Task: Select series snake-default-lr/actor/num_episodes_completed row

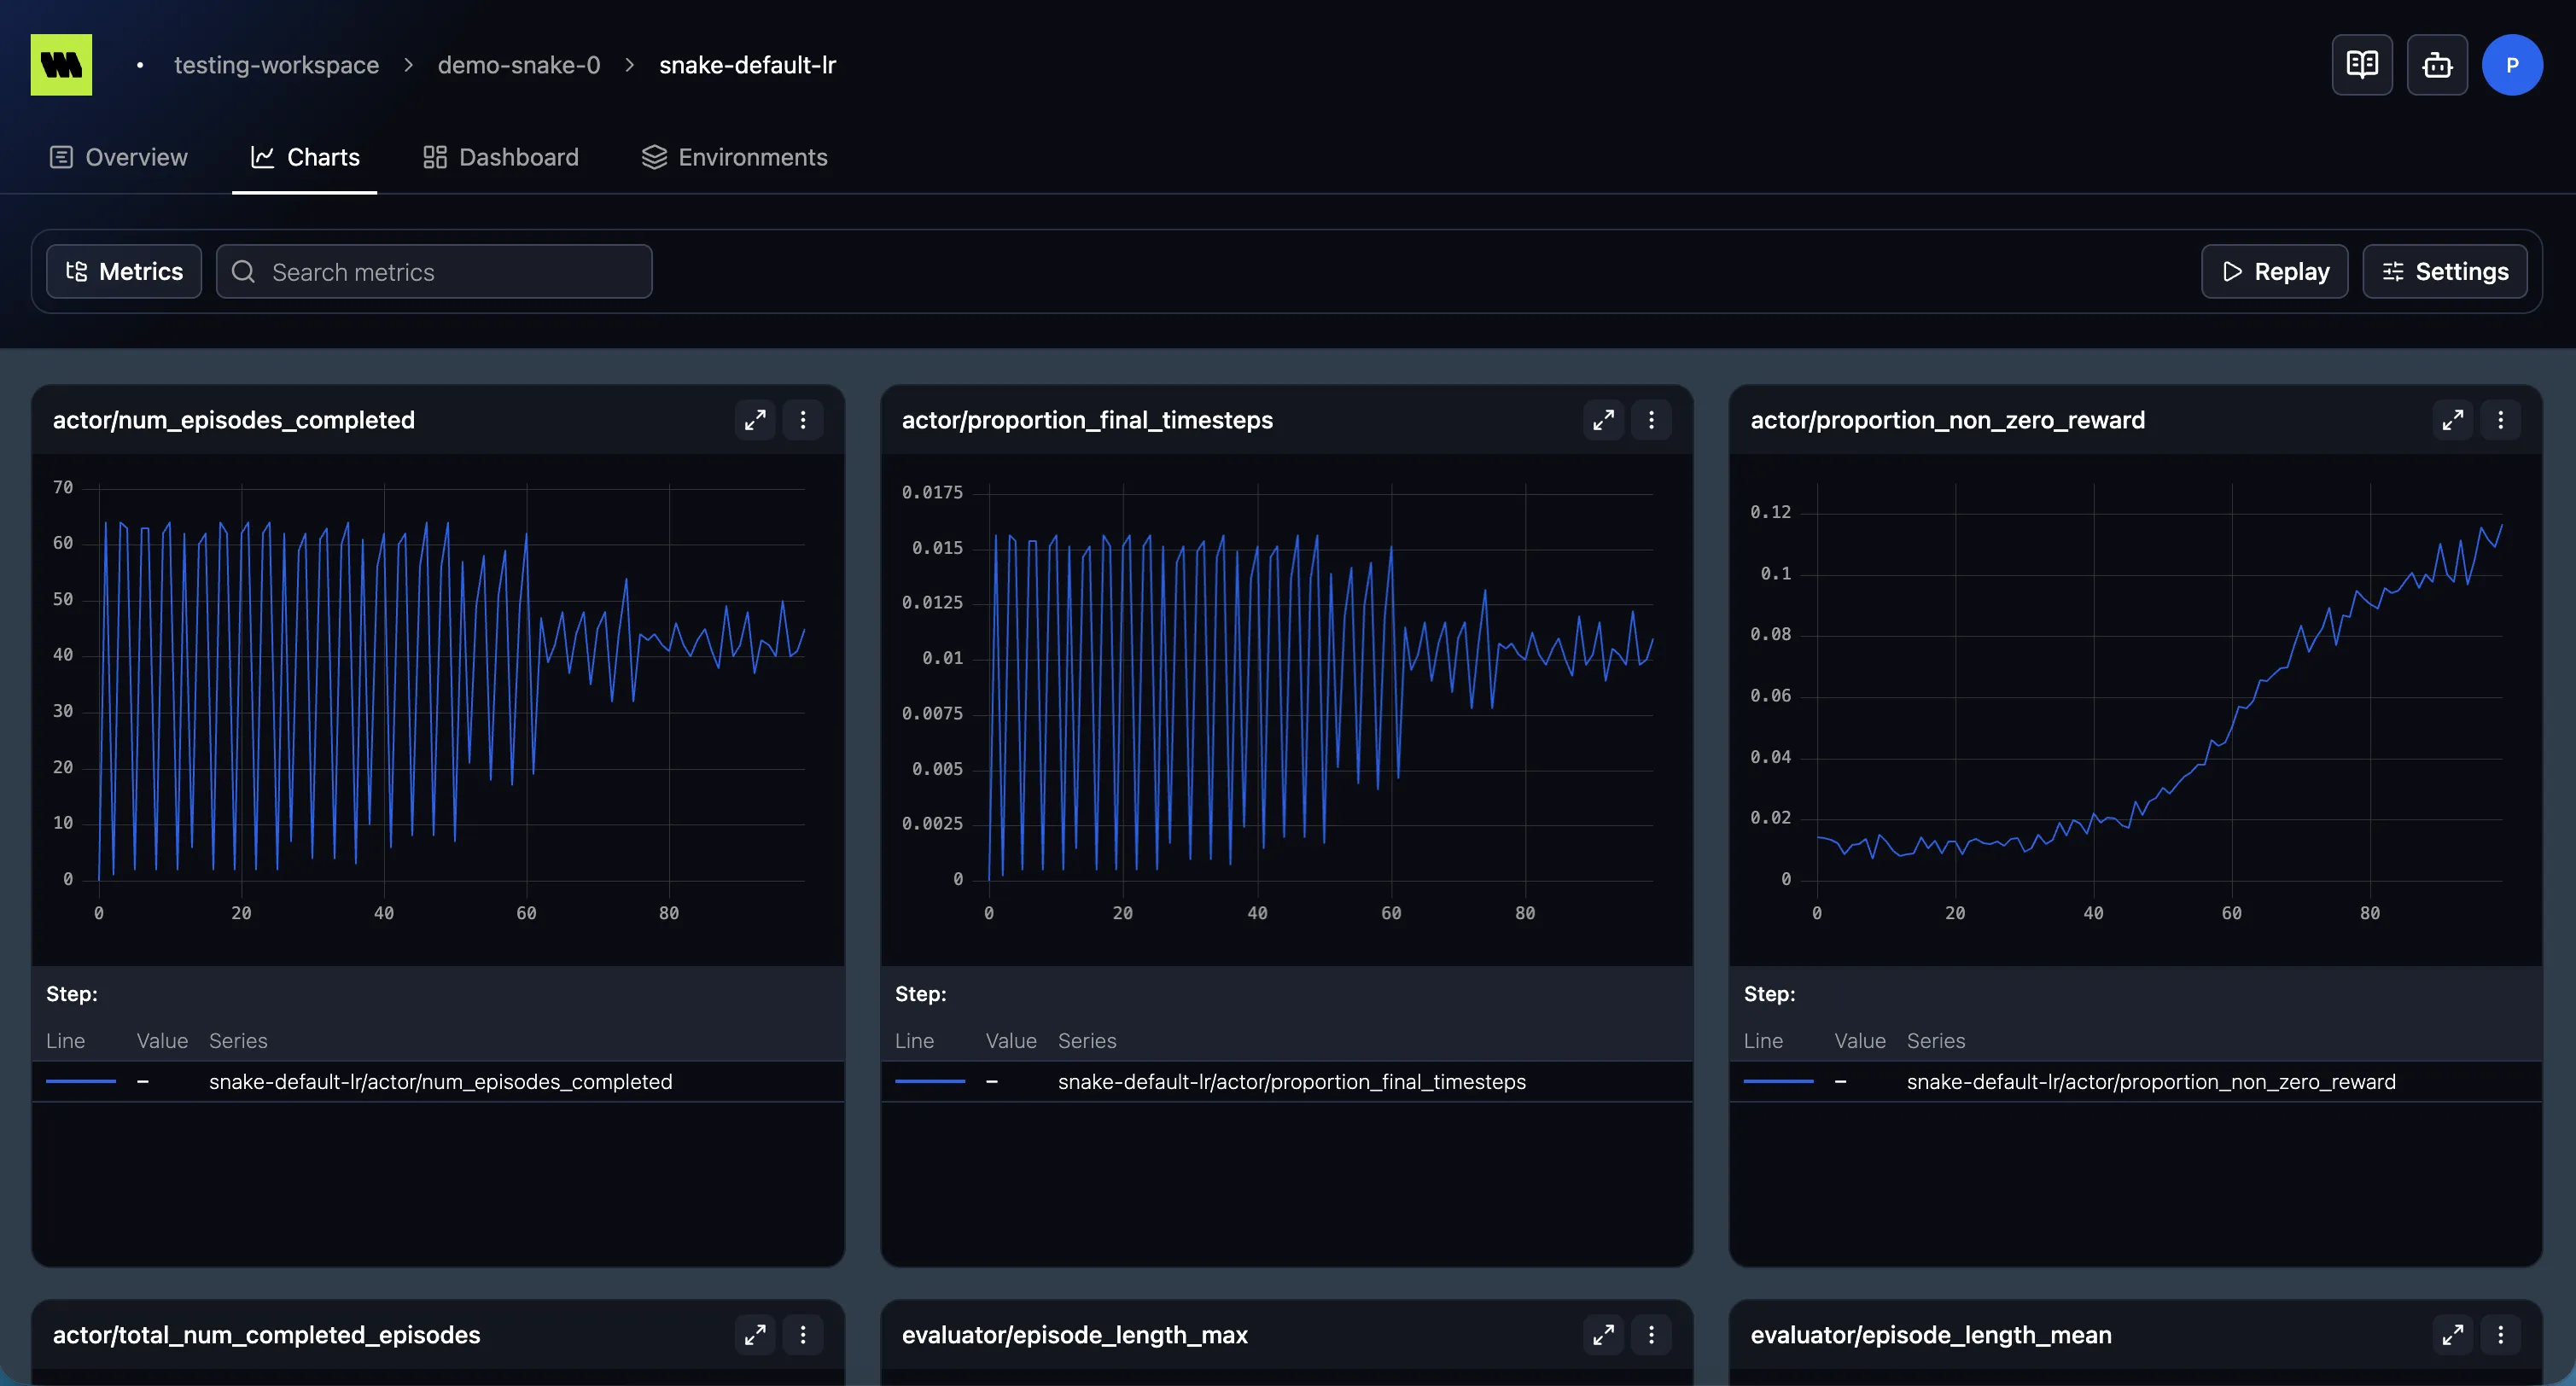Action: (x=438, y=1082)
